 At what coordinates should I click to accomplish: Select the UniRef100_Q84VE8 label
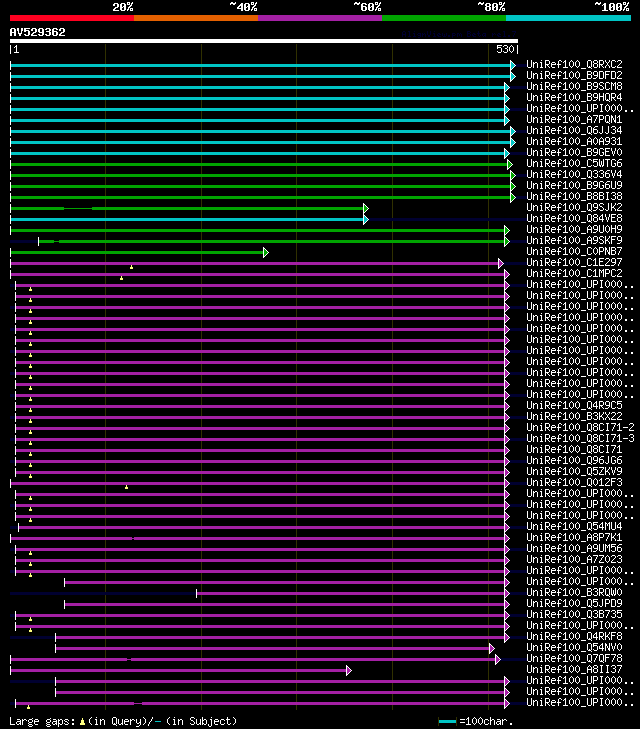(574, 219)
